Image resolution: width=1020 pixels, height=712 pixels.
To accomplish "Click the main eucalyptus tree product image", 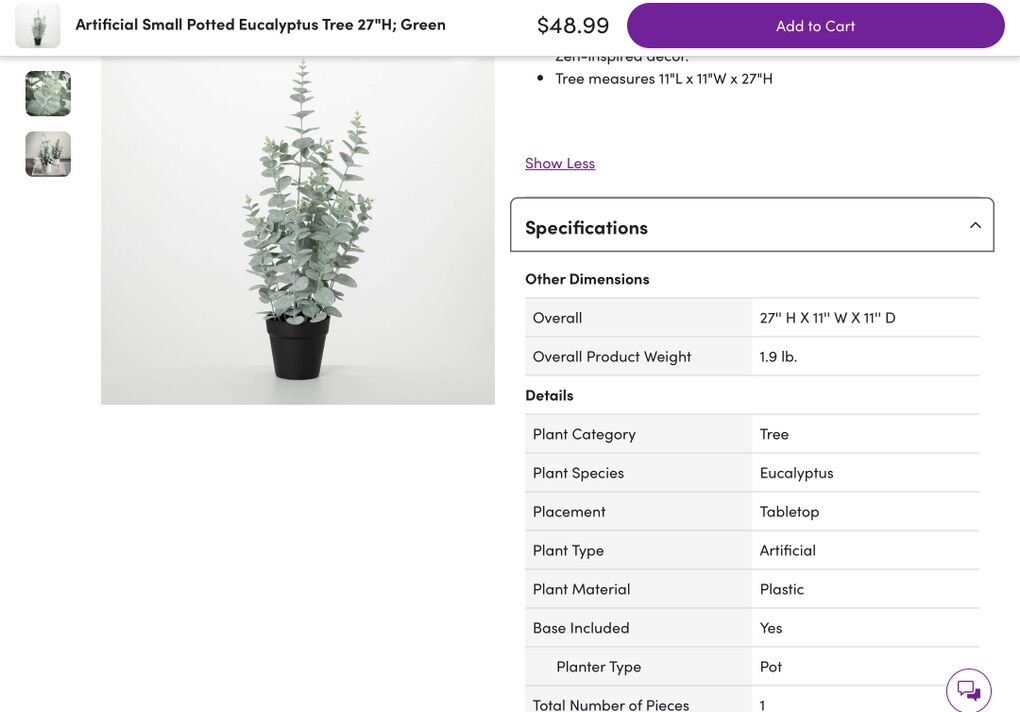I will point(298,230).
